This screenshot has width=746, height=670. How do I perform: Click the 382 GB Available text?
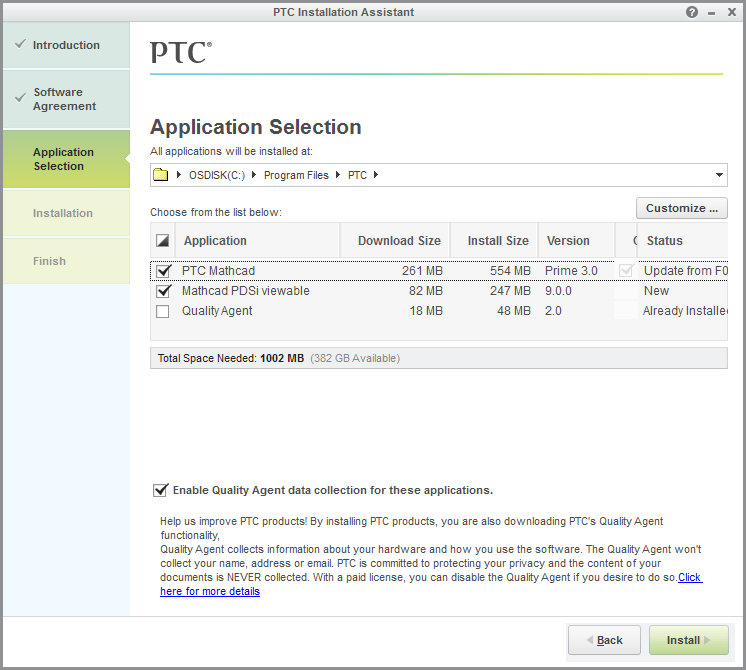355,358
